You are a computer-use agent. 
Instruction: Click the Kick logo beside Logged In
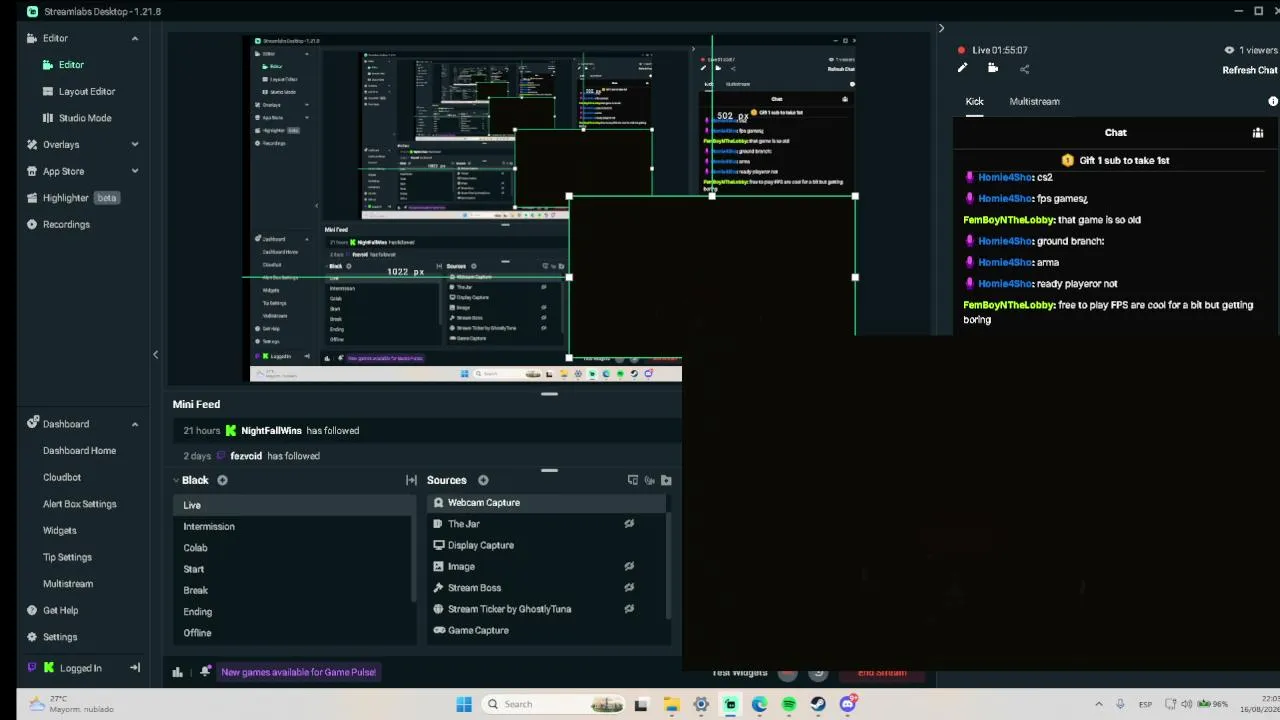(48, 668)
